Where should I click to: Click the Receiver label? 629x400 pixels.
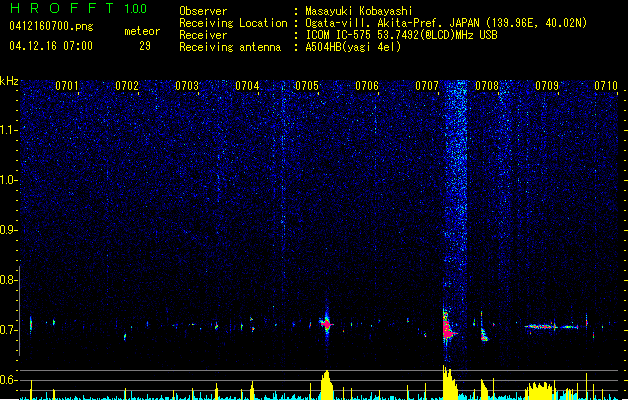point(203,35)
